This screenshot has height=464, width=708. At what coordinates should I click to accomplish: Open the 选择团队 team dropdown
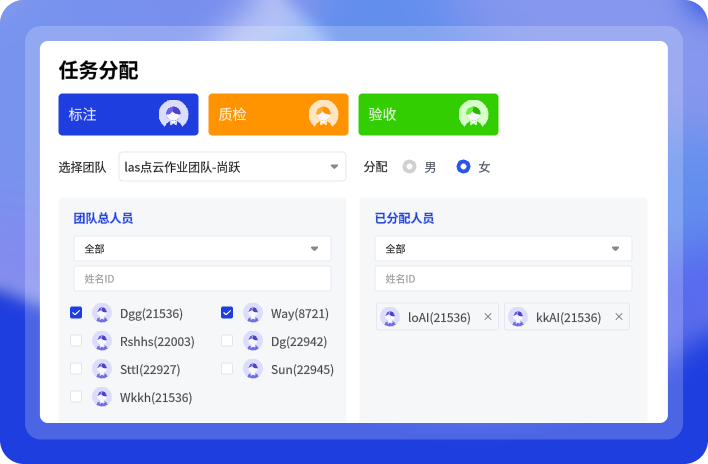(232, 167)
